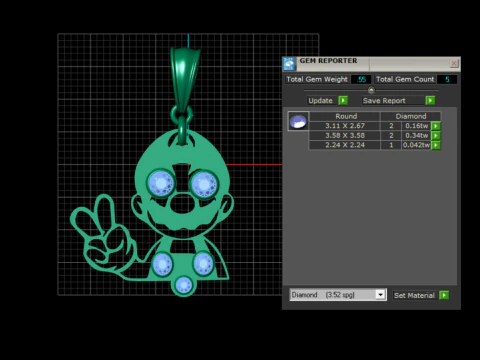Click the Round column header
This screenshot has height=360, width=480.
point(346,116)
